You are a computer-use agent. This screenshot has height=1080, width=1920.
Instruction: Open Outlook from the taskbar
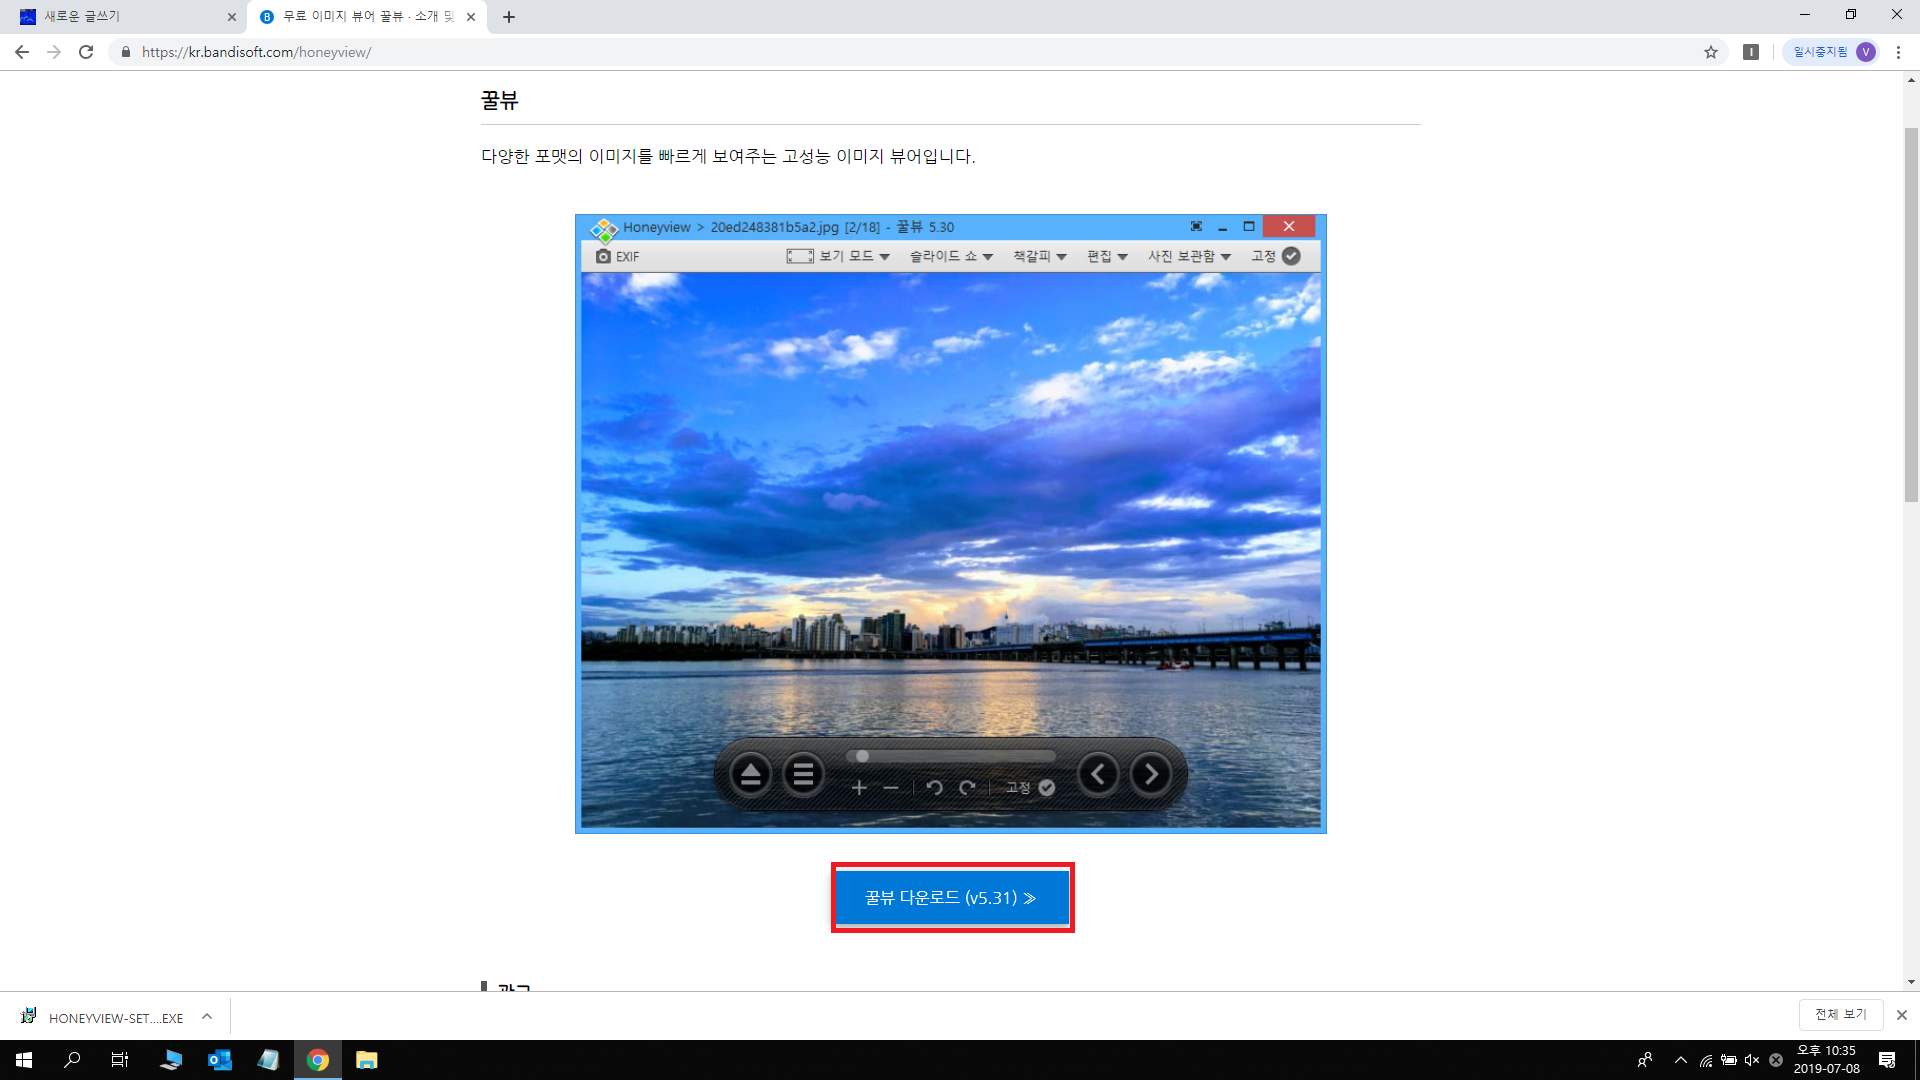point(220,1060)
